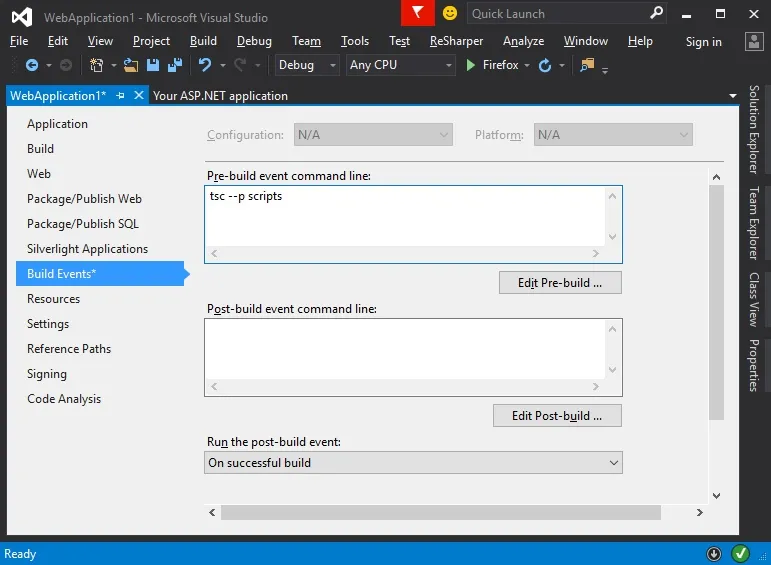Open the red notifications flag icon
Screen dimensions: 771x565
[417, 13]
